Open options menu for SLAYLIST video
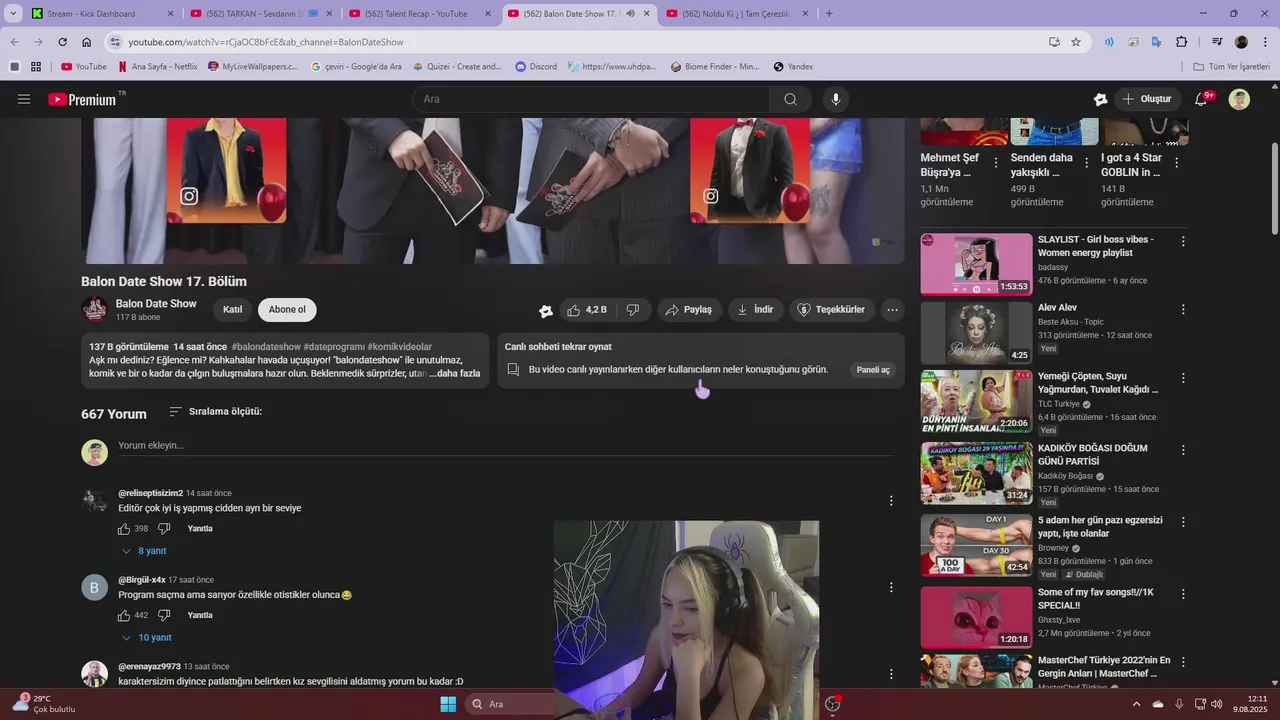 coord(1183,241)
